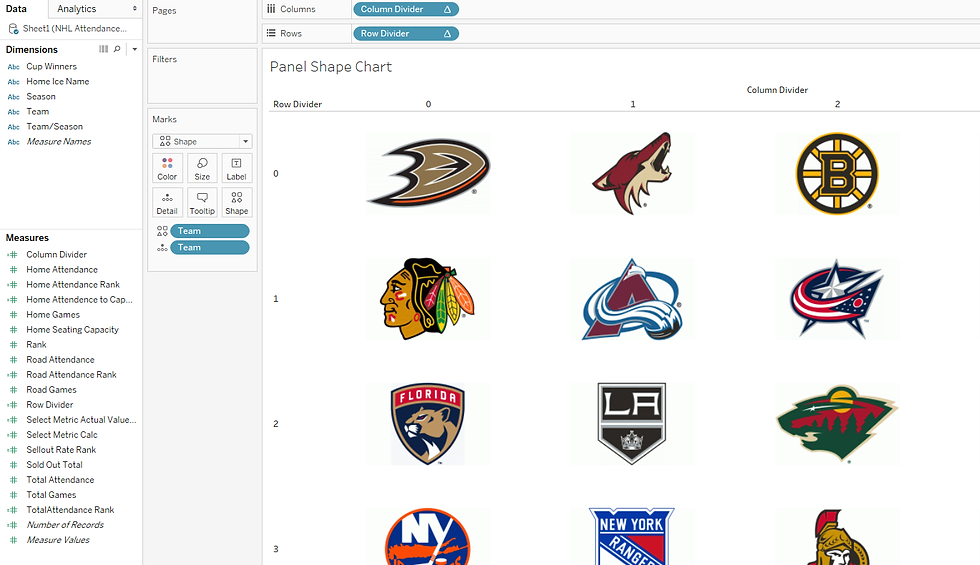The width and height of the screenshot is (980, 565).
Task: Click the Arizona Coyotes logo mark
Action: (632, 173)
